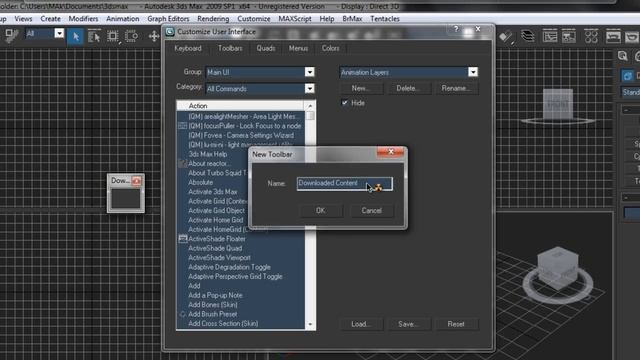Screen dimensions: 640x360
Task: Click the ViewCube in the top viewport
Action: (x=558, y=105)
